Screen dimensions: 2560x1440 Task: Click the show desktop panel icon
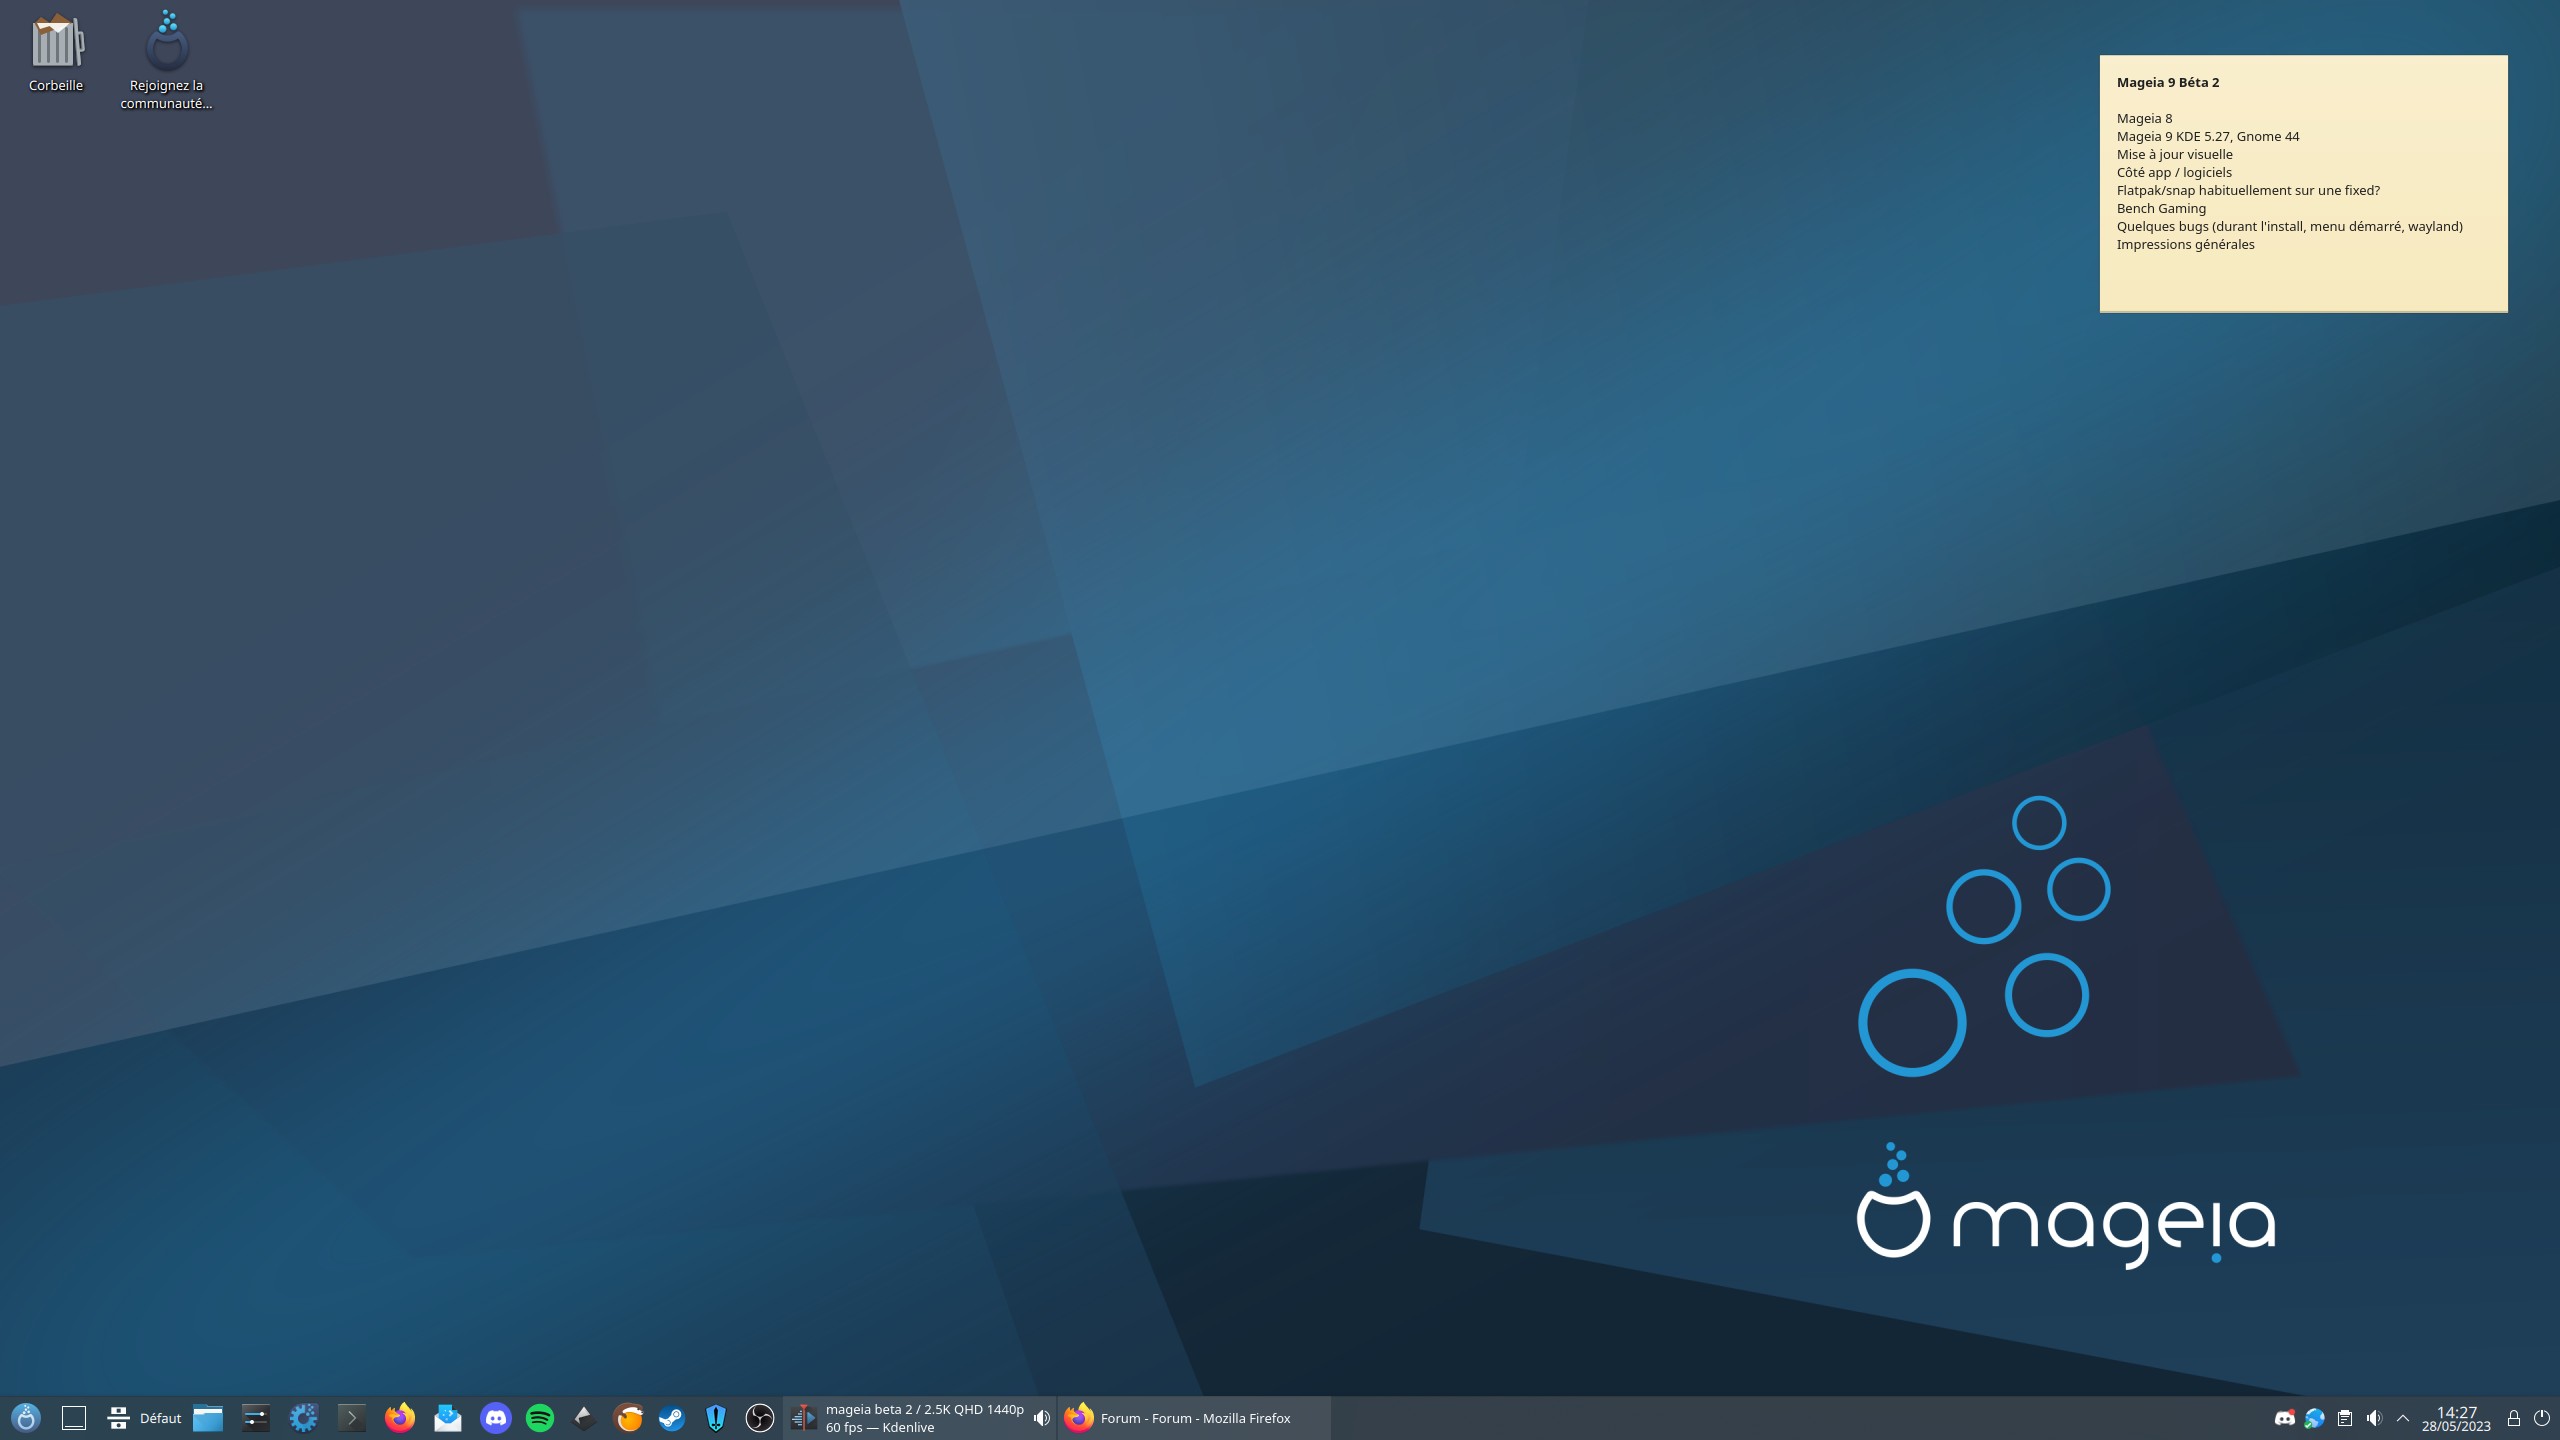(74, 1418)
